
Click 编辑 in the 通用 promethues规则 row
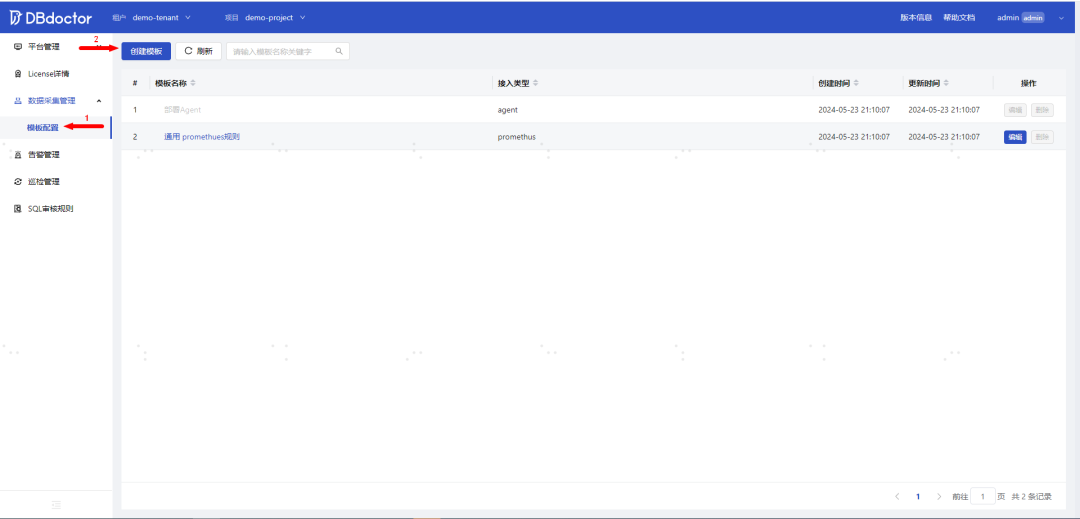1015,137
